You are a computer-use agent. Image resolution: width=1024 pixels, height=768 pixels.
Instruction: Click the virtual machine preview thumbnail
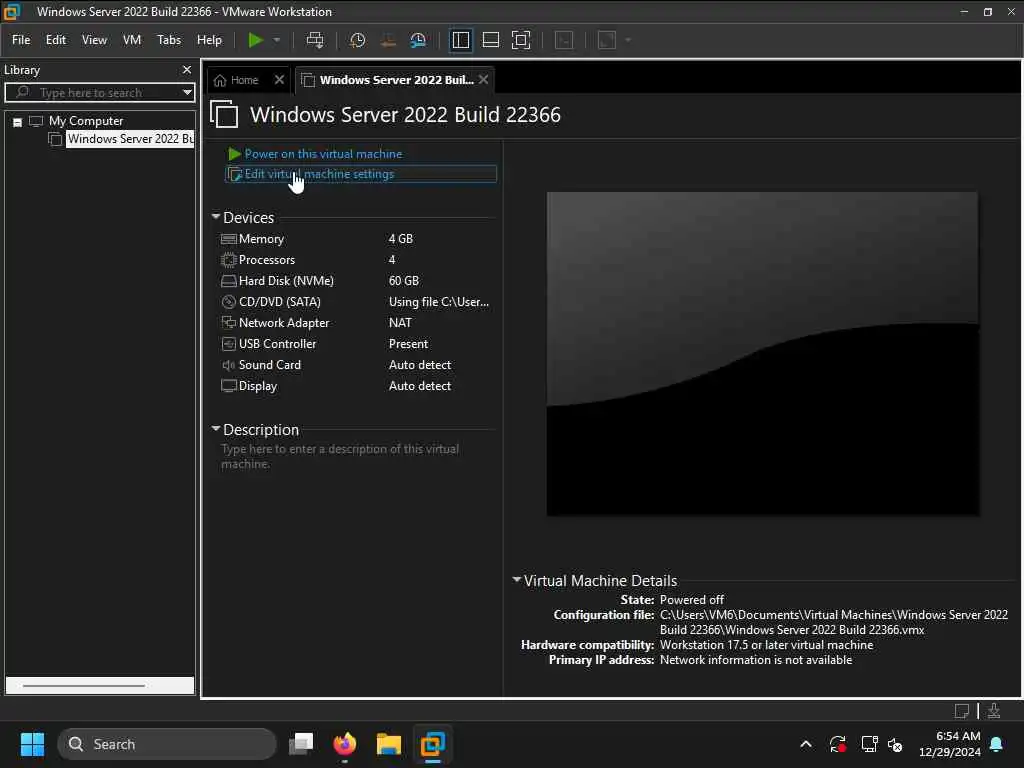coord(762,353)
